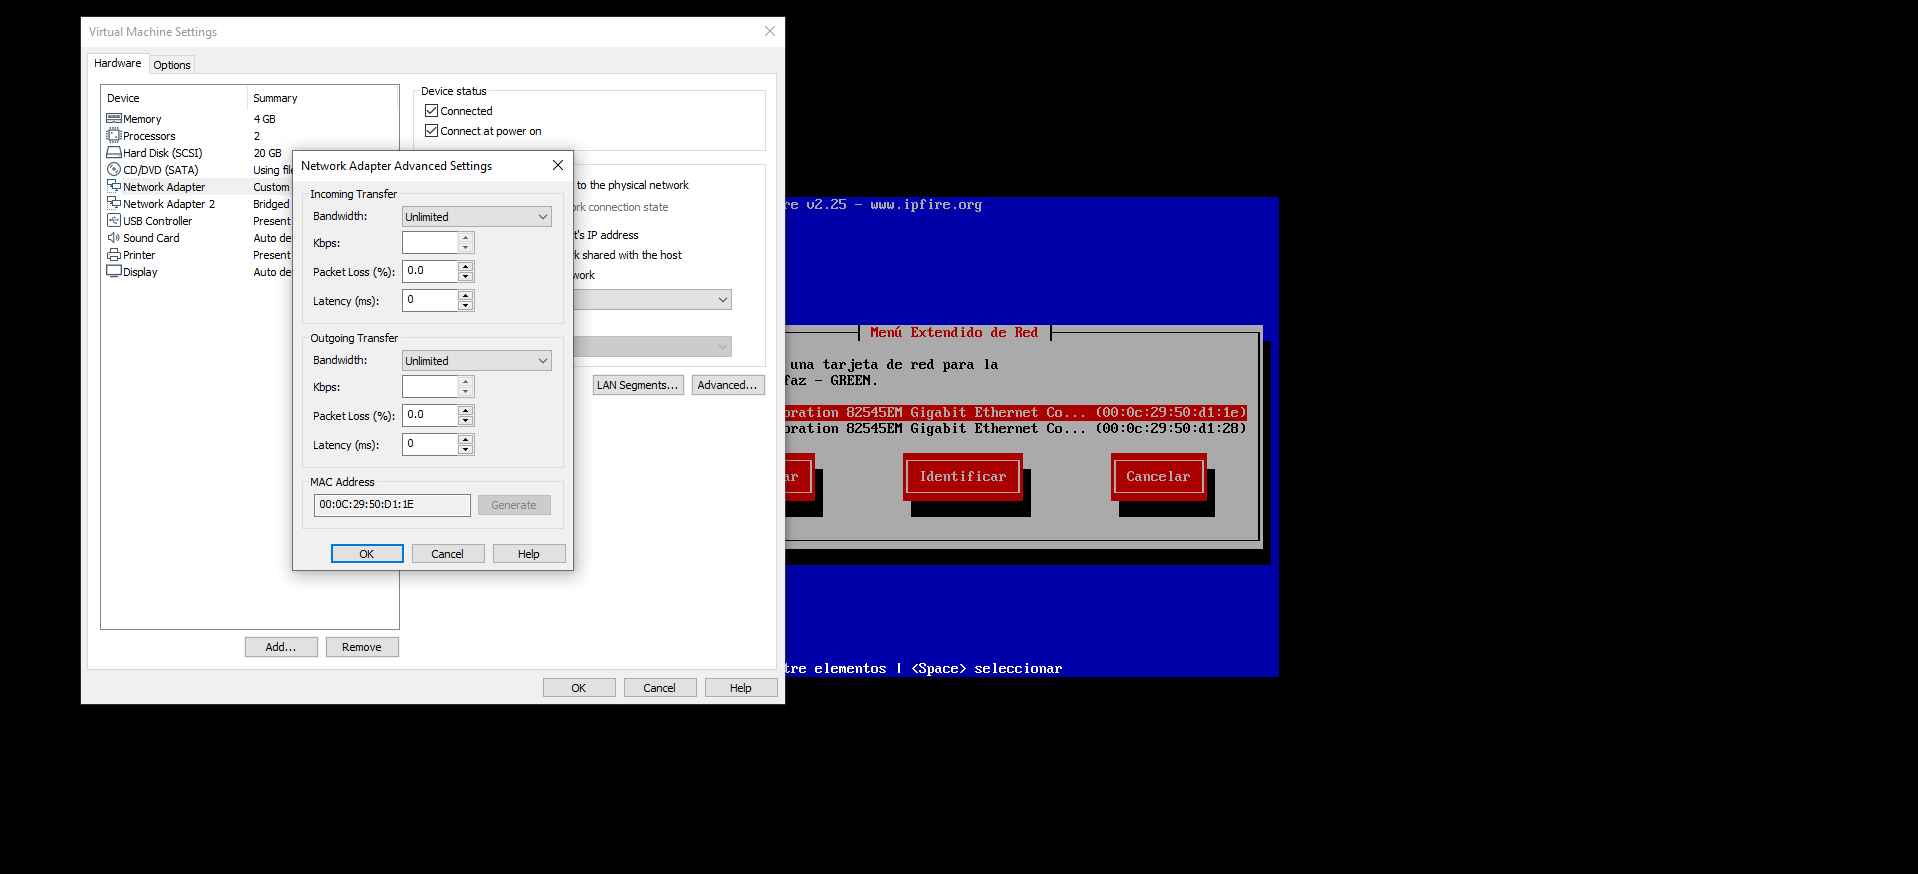1918x874 pixels.
Task: Decrease Incoming Latency with the down arrow
Action: pyautogui.click(x=466, y=305)
